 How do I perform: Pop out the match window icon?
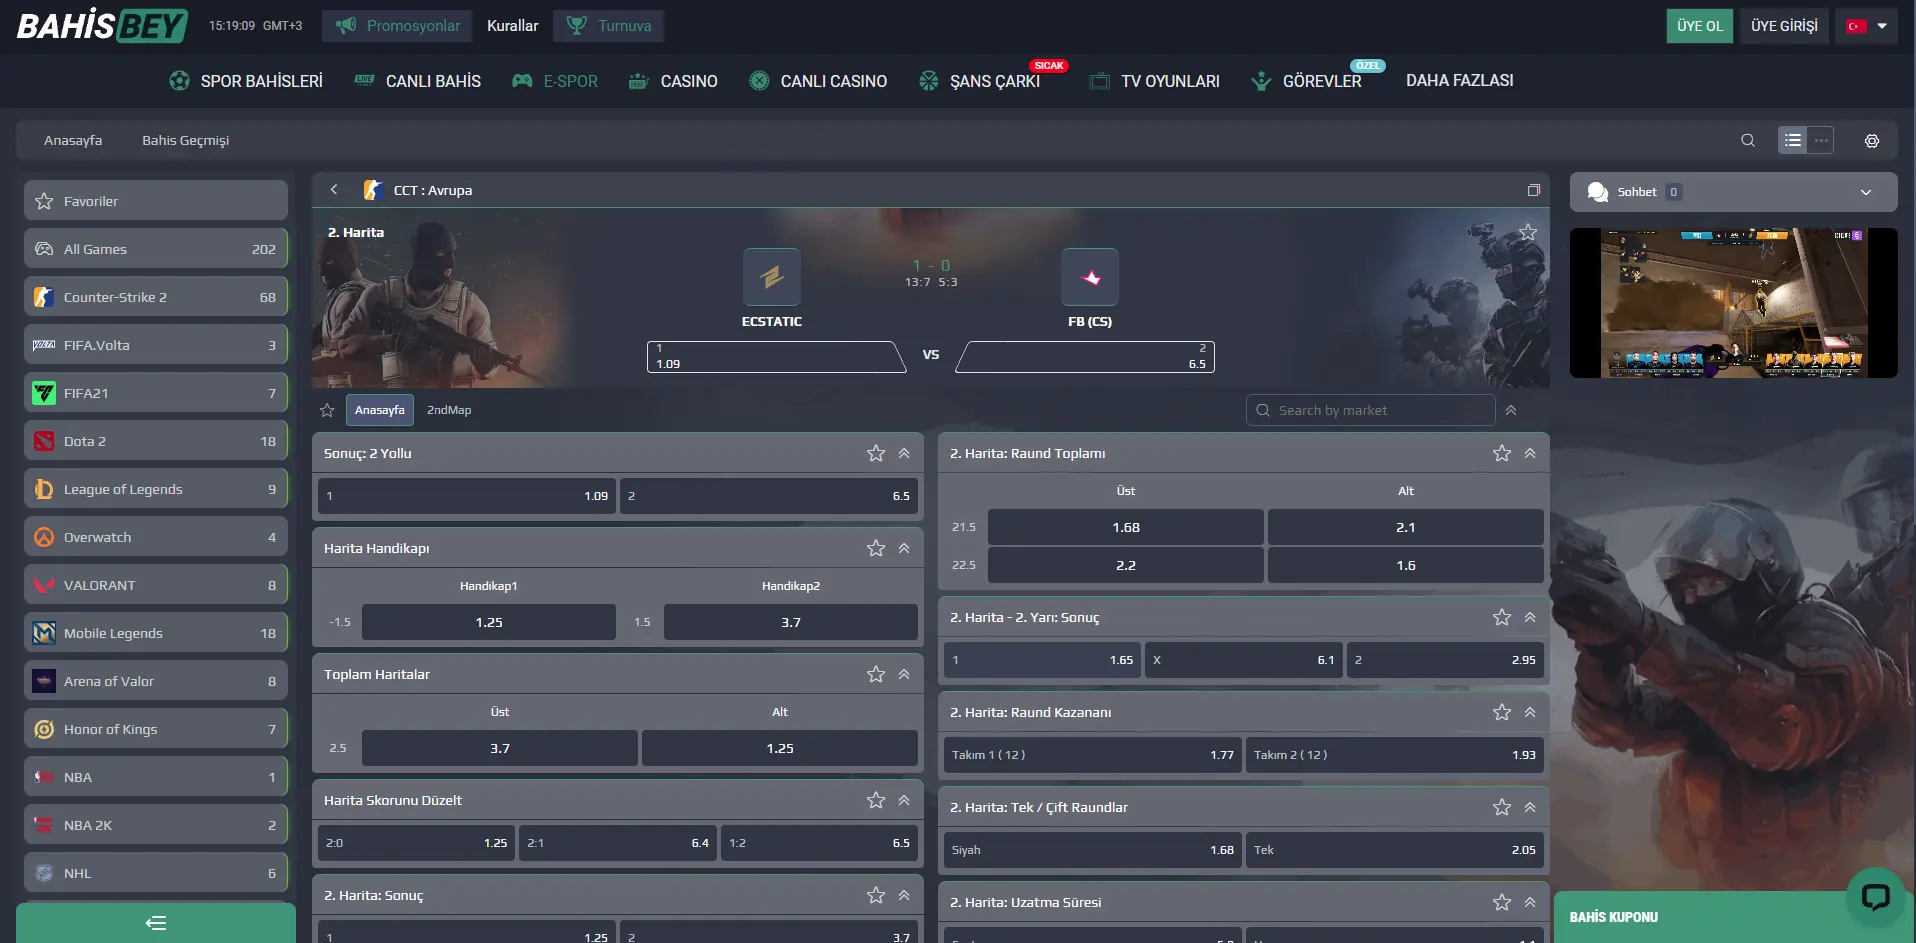(x=1534, y=190)
